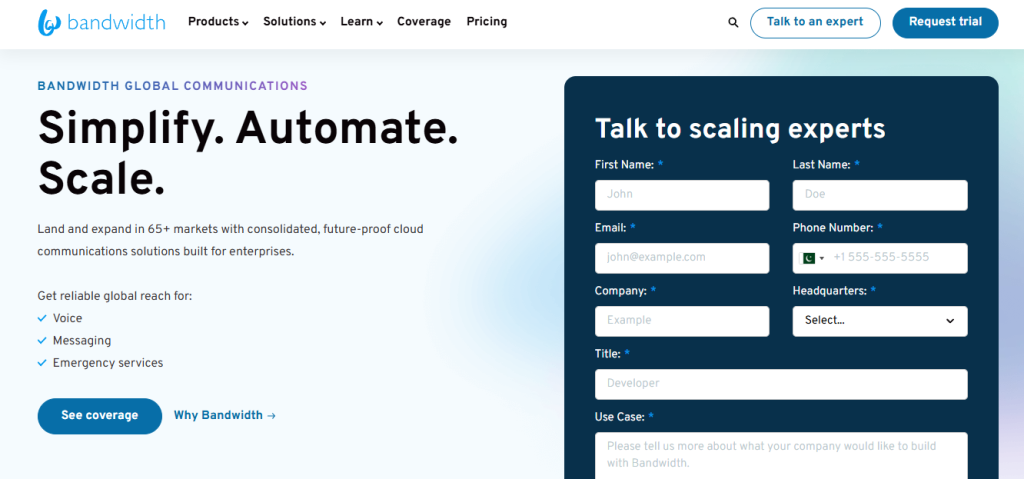Open the search magnifier icon

click(733, 23)
